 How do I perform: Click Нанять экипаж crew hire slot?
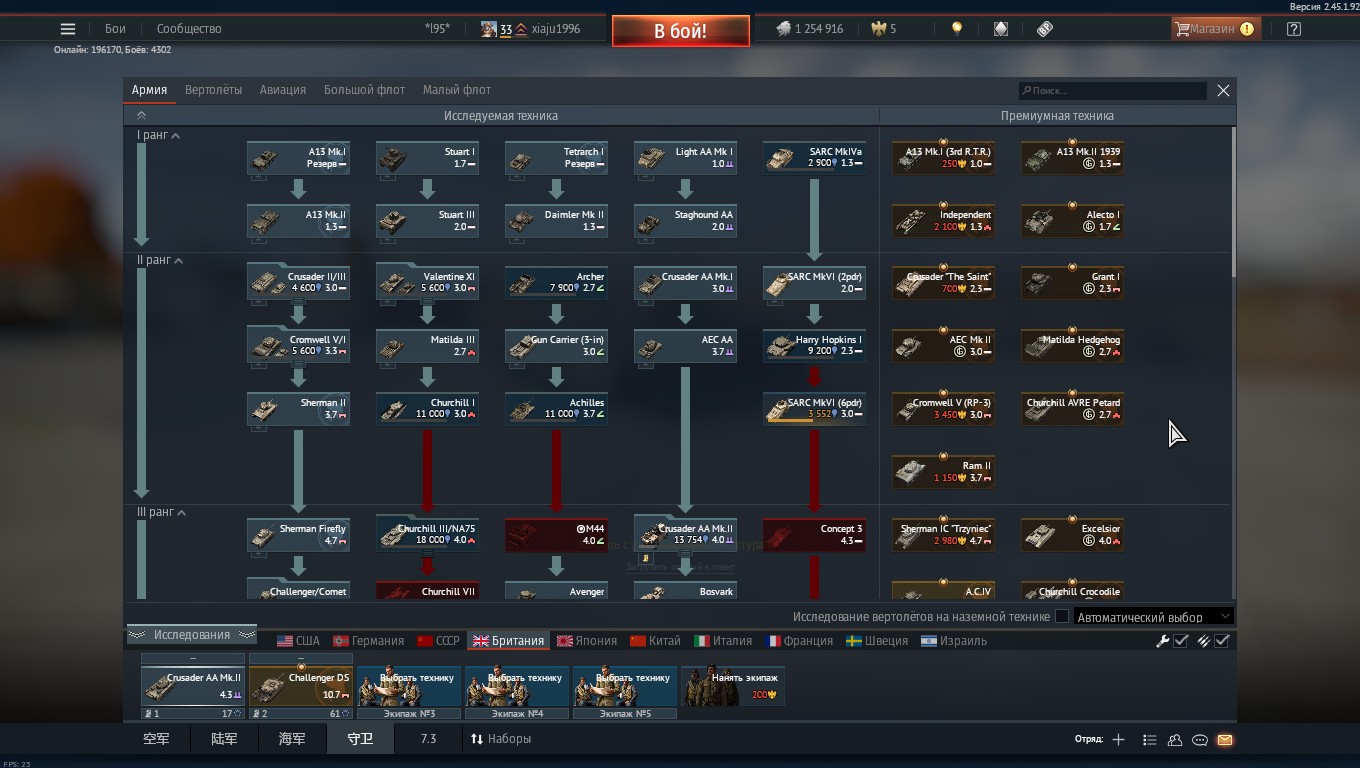[733, 686]
